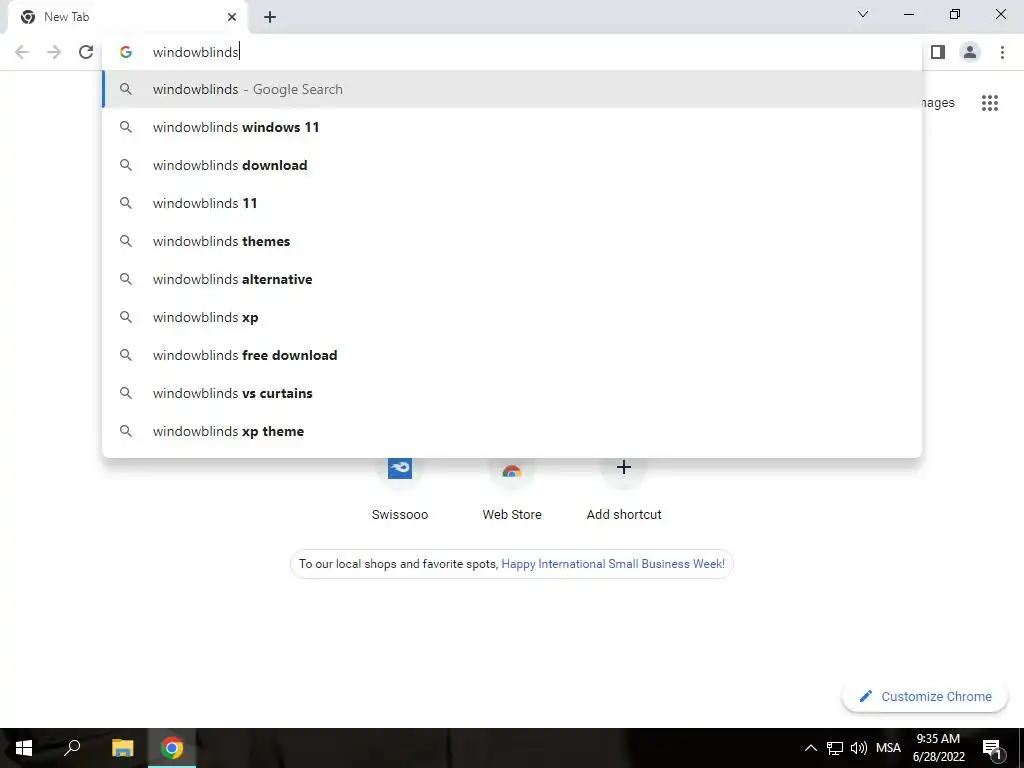Open the Chrome side panel icon
This screenshot has height=768, width=1024.
938,52
